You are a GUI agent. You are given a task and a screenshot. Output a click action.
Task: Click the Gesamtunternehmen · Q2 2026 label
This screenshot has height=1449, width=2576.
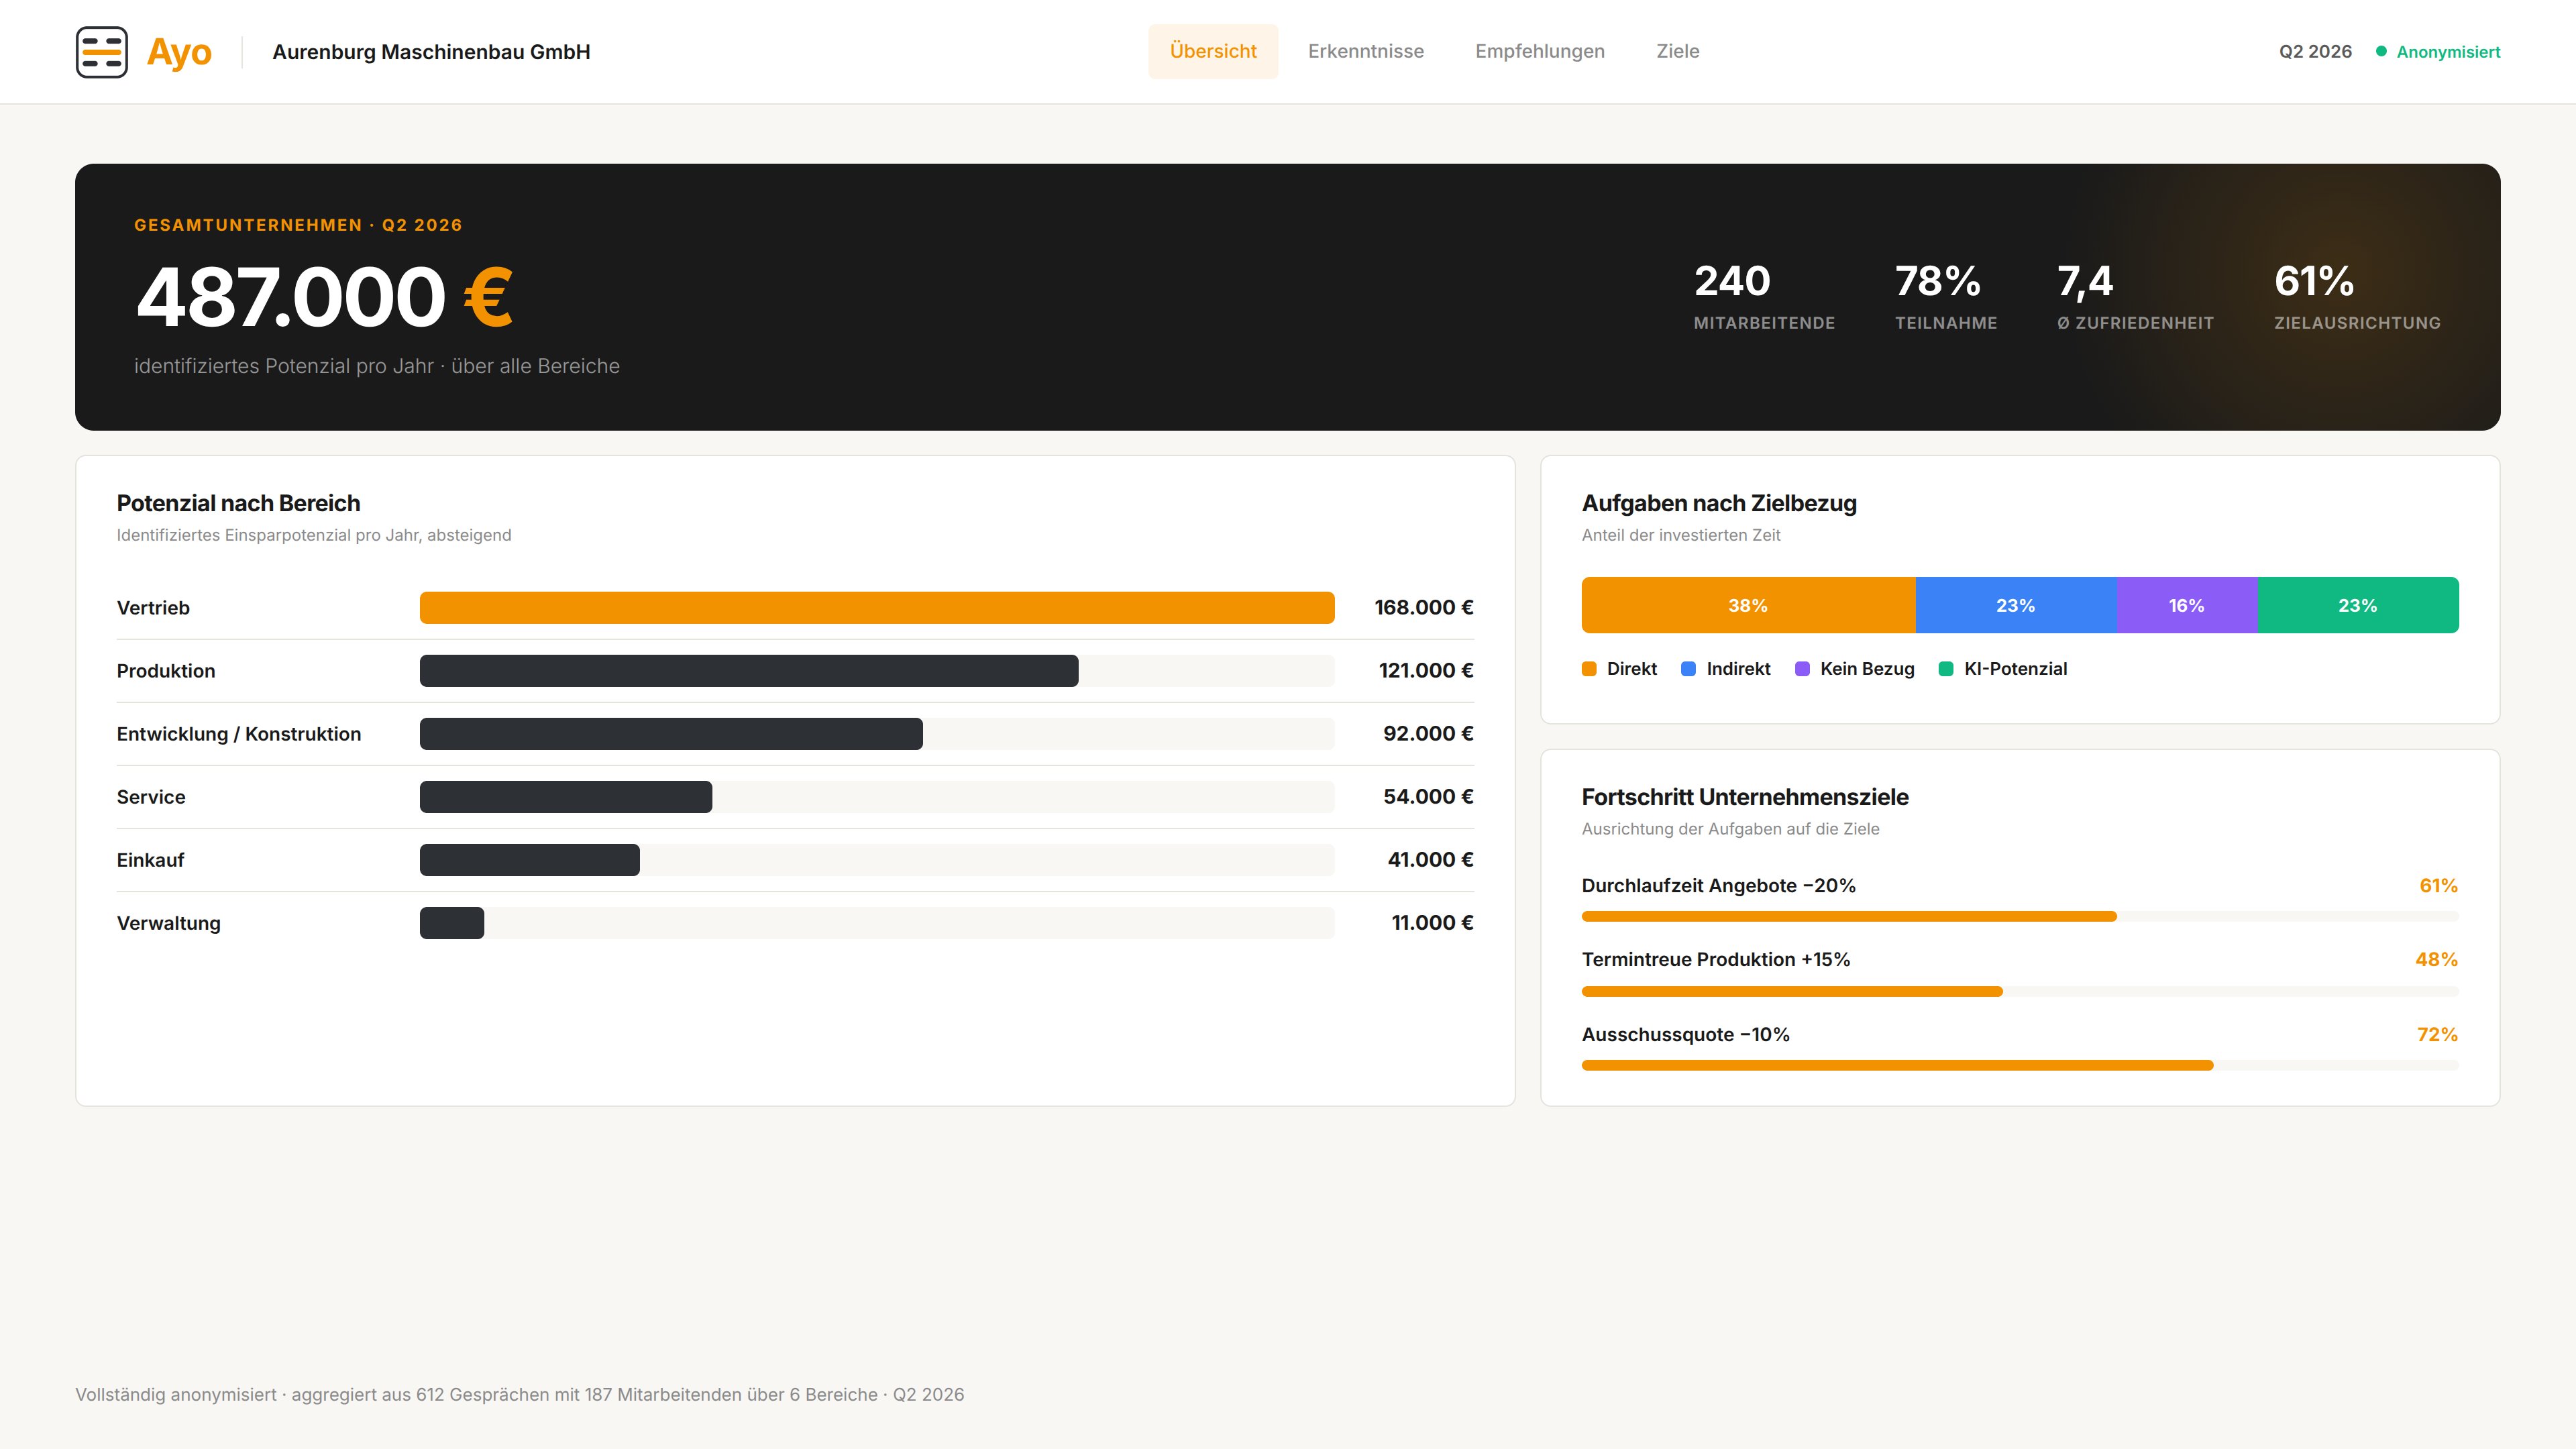pos(298,225)
